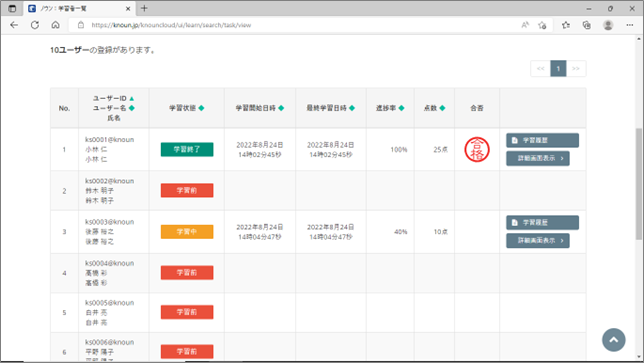Click the 合否 column header

[477, 108]
